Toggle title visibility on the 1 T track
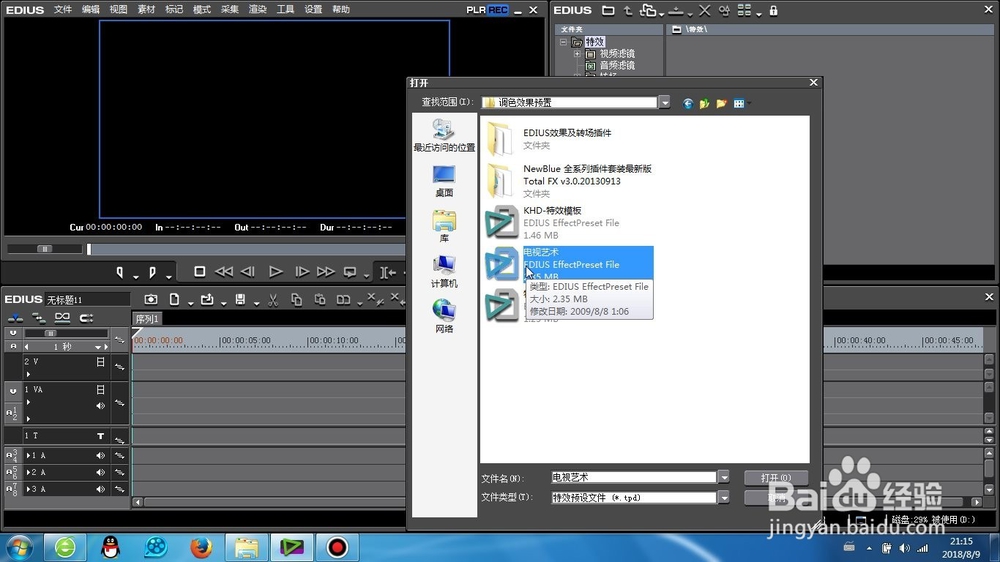The image size is (1000, 562). (101, 436)
